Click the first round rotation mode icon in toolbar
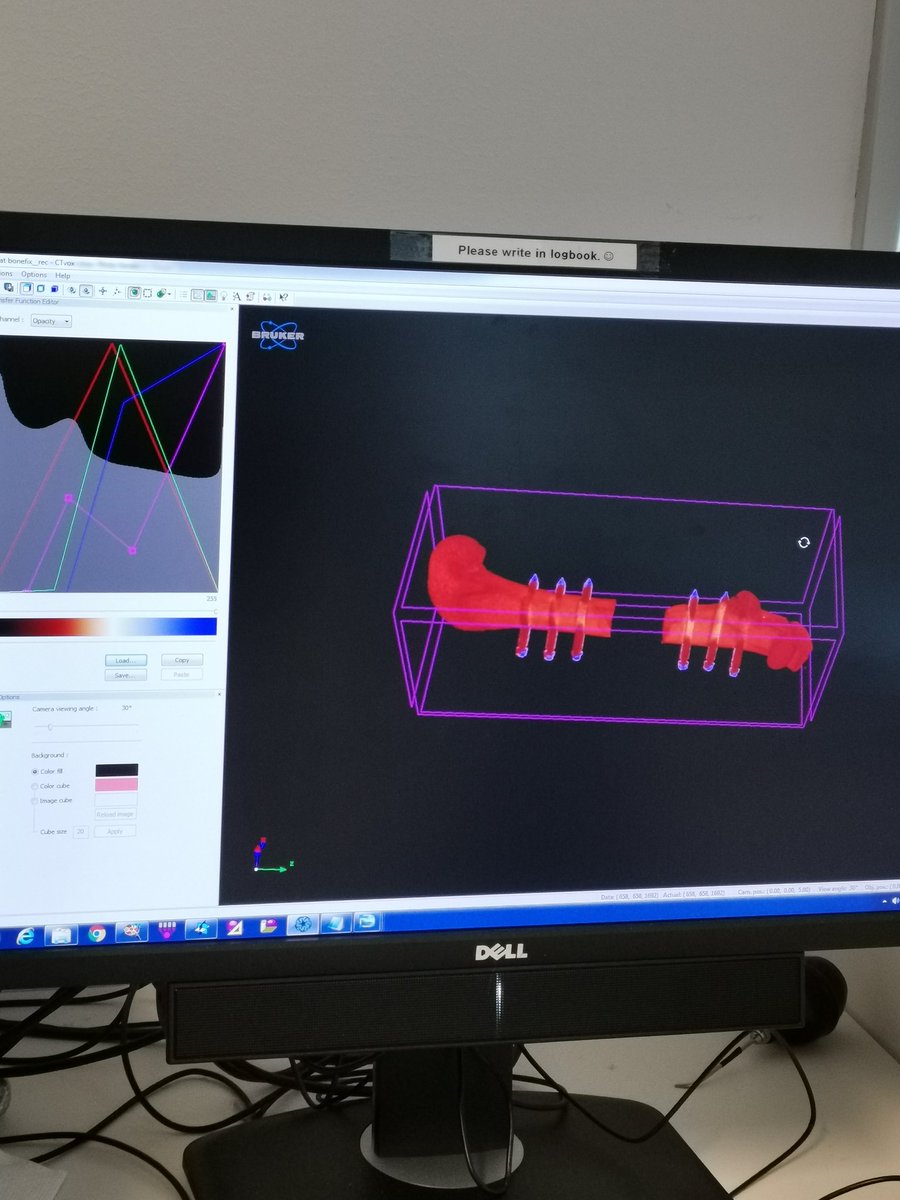This screenshot has height=1200, width=900. click(71, 290)
